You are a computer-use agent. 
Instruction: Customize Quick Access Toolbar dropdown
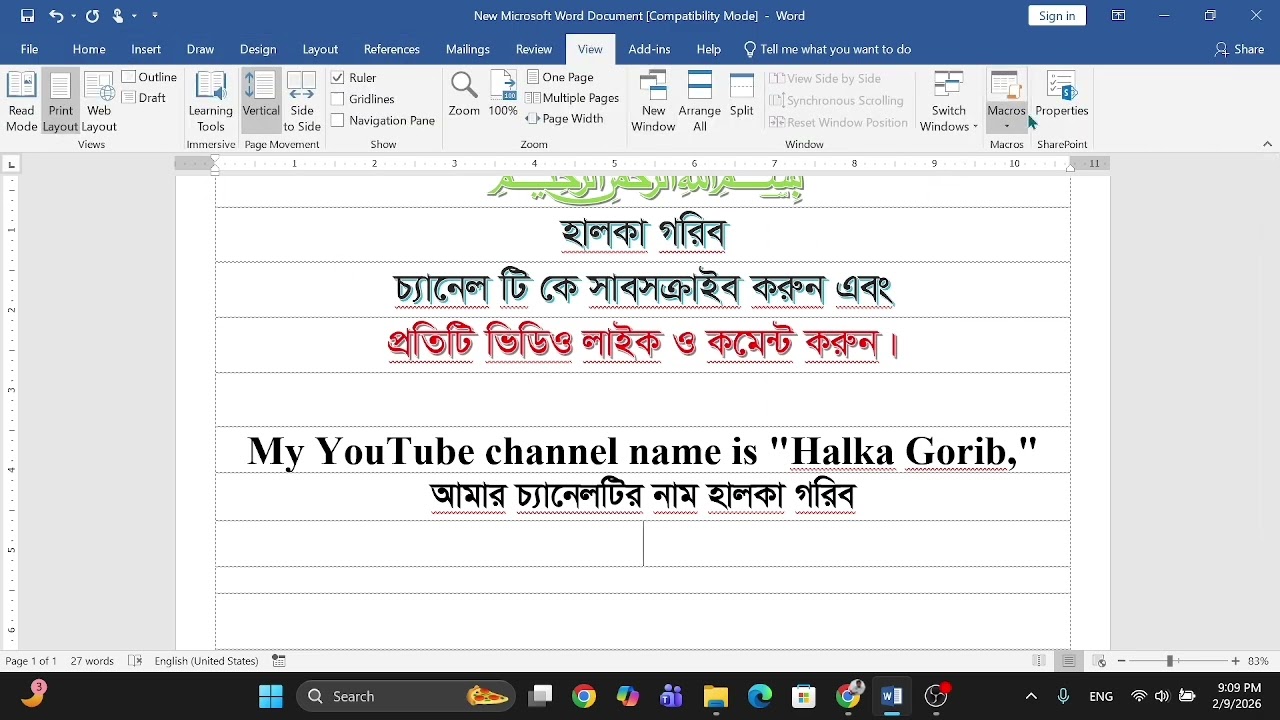point(154,16)
